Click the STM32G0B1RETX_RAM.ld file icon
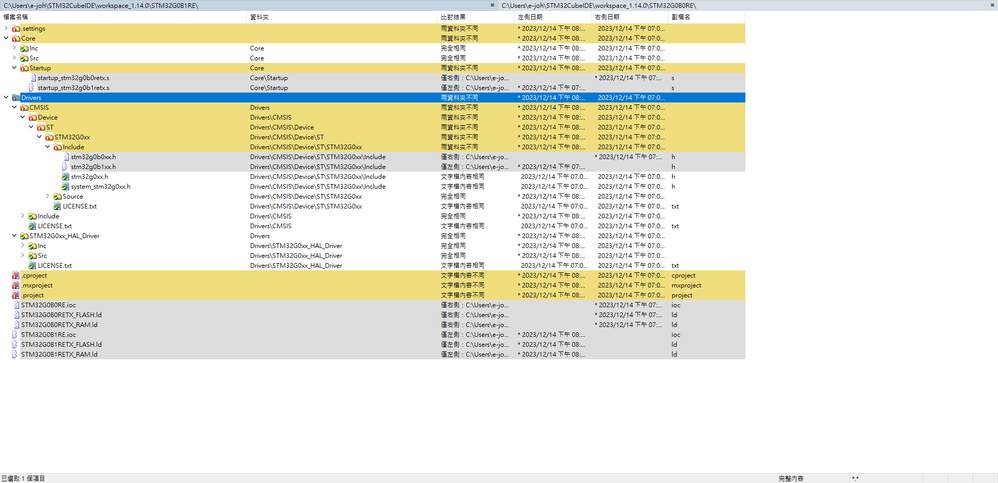 tap(14, 354)
